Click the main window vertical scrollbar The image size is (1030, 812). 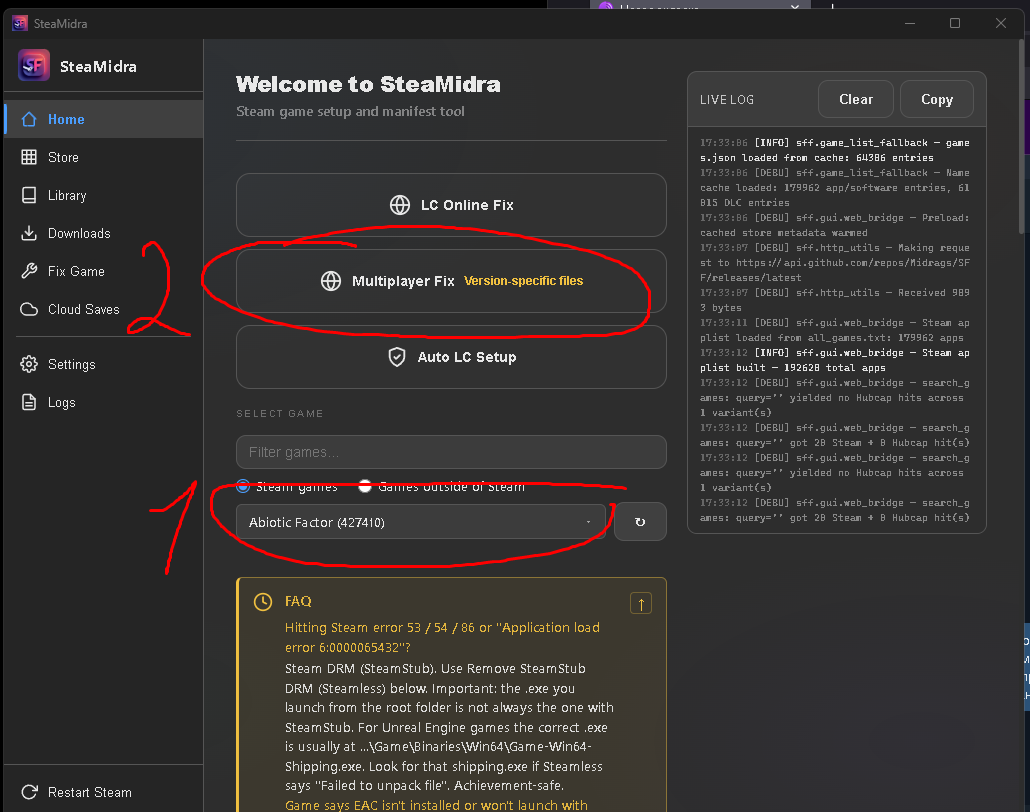[1022, 135]
